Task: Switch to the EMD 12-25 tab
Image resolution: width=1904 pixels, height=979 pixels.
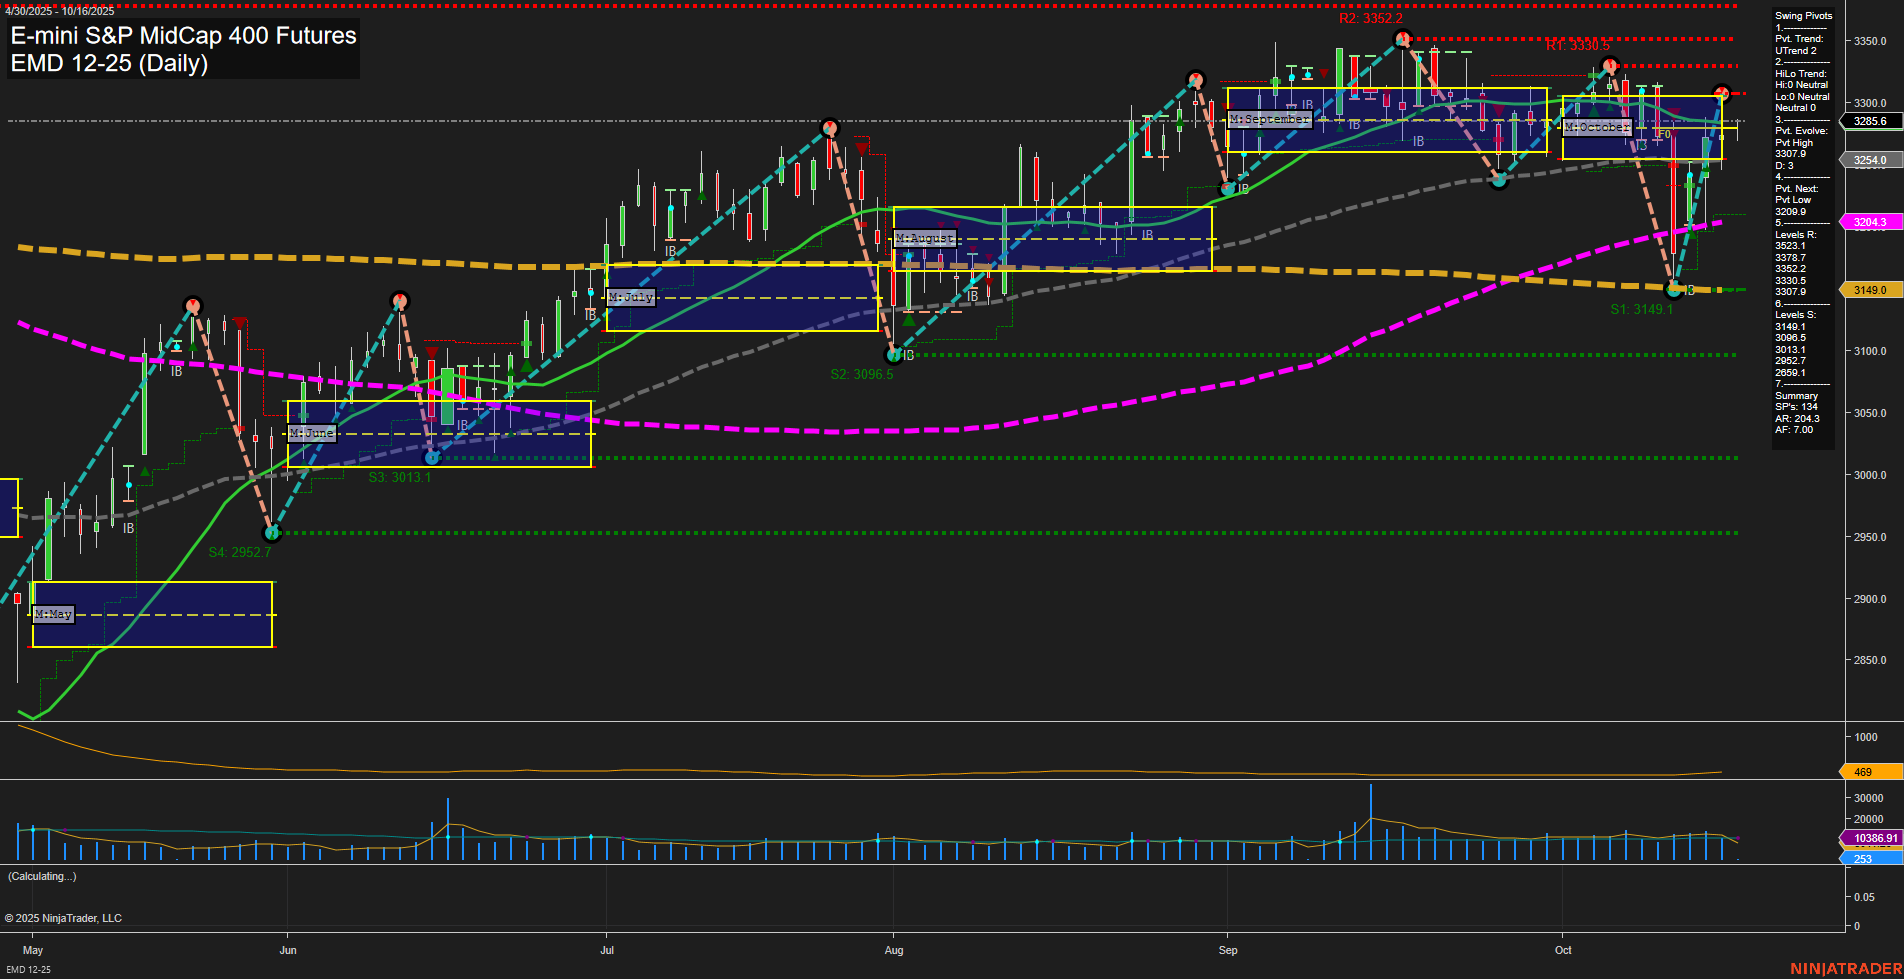Action: click(26, 968)
